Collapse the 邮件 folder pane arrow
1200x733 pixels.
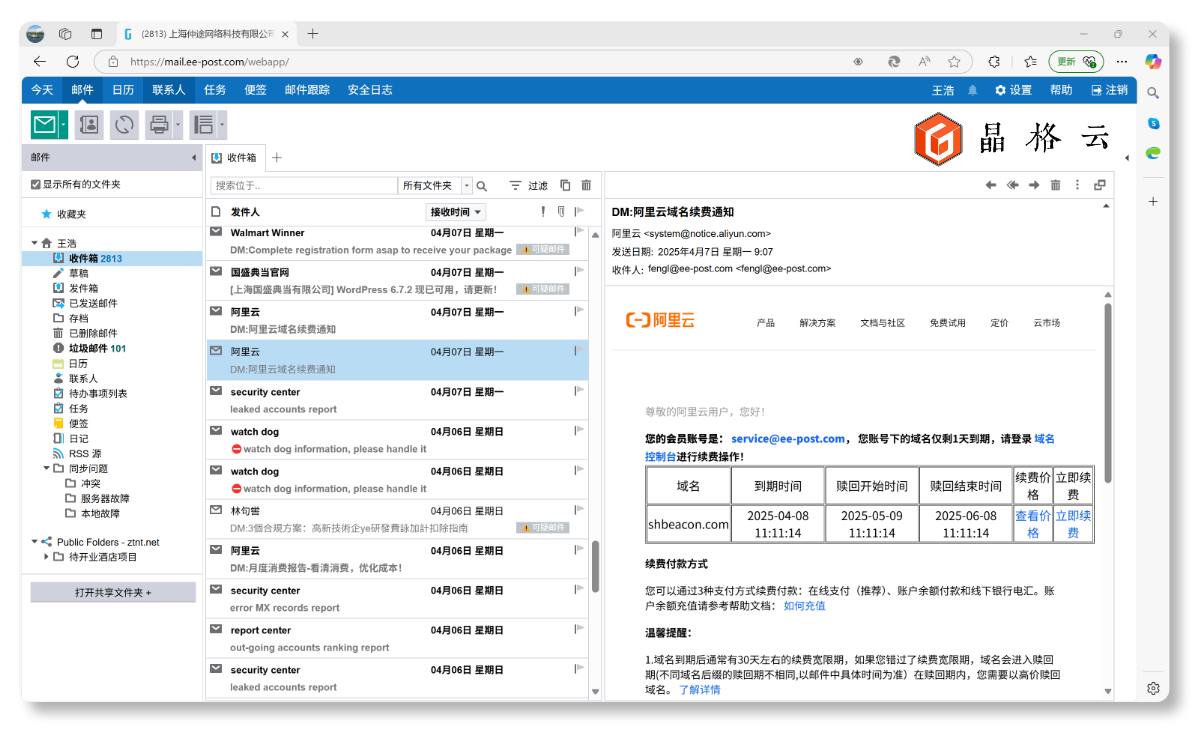[194, 158]
